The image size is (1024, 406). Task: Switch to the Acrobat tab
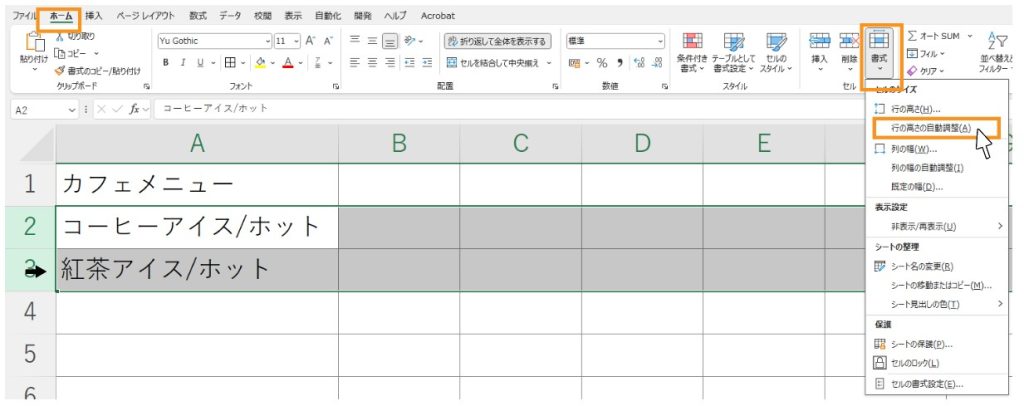click(438, 16)
